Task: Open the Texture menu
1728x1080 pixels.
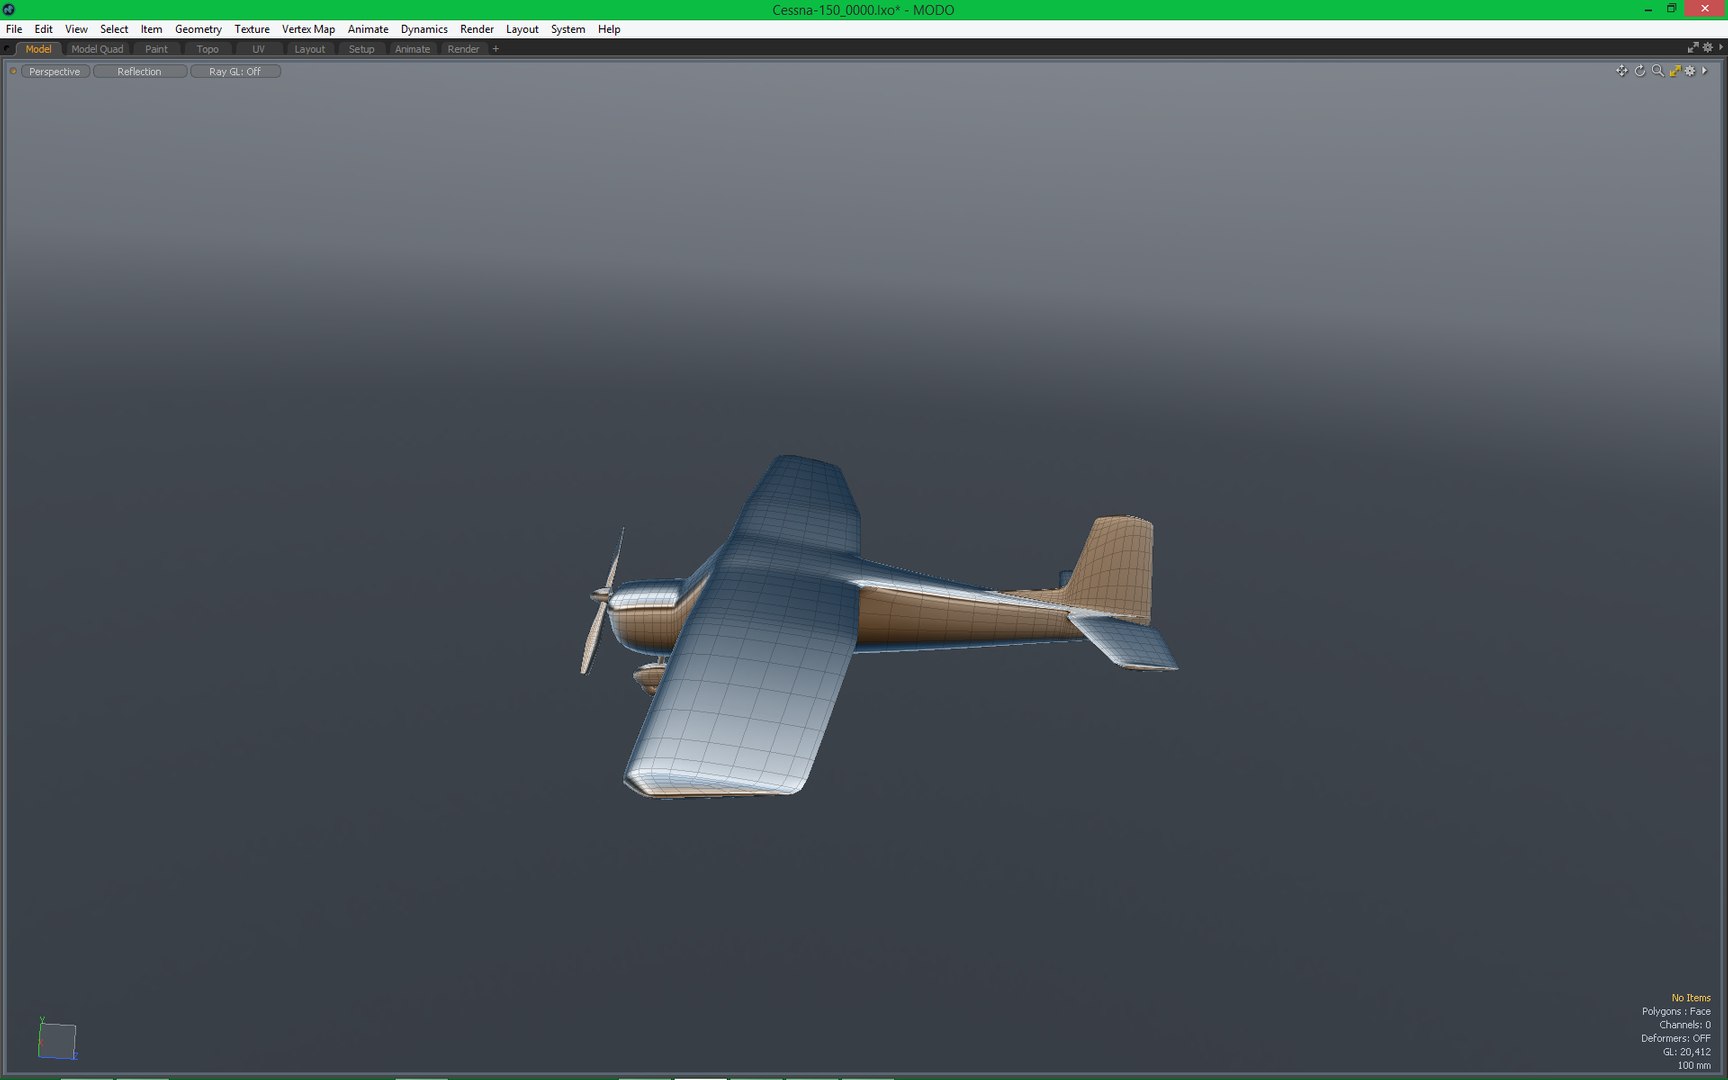Action: coord(252,29)
